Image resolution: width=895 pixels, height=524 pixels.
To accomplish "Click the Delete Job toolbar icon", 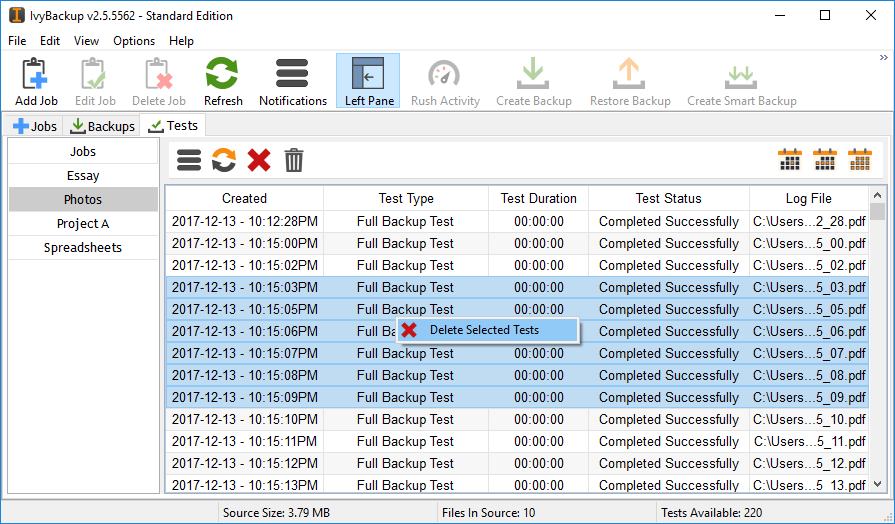I will [159, 81].
